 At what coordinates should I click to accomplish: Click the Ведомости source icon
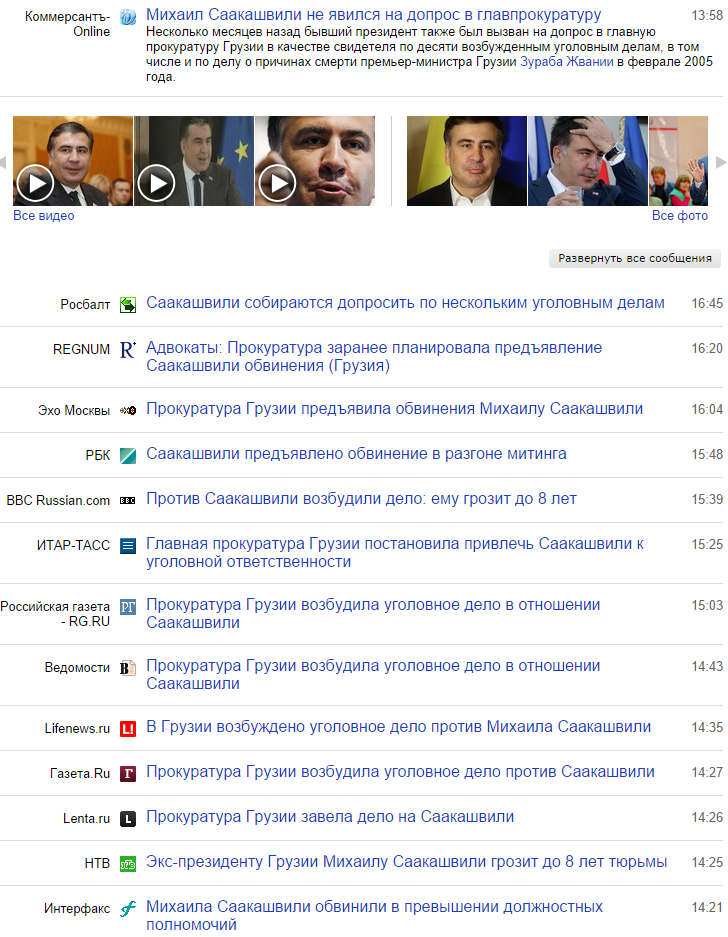point(128,668)
